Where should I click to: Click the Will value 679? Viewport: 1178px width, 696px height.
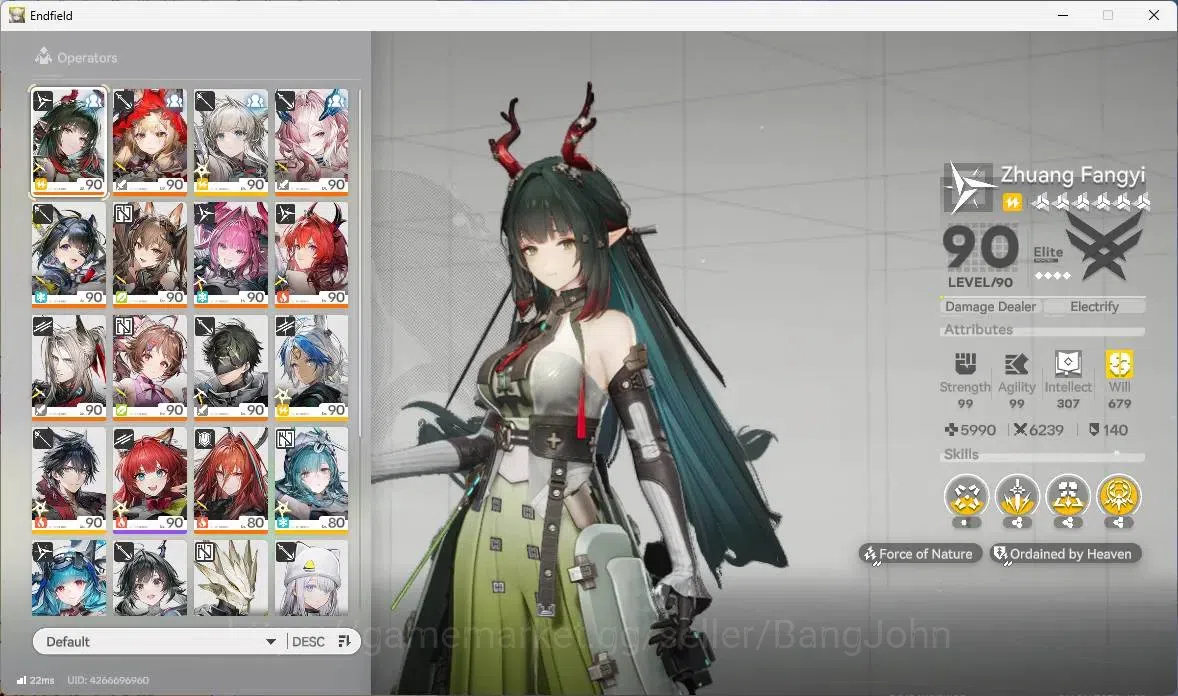pyautogui.click(x=1119, y=404)
